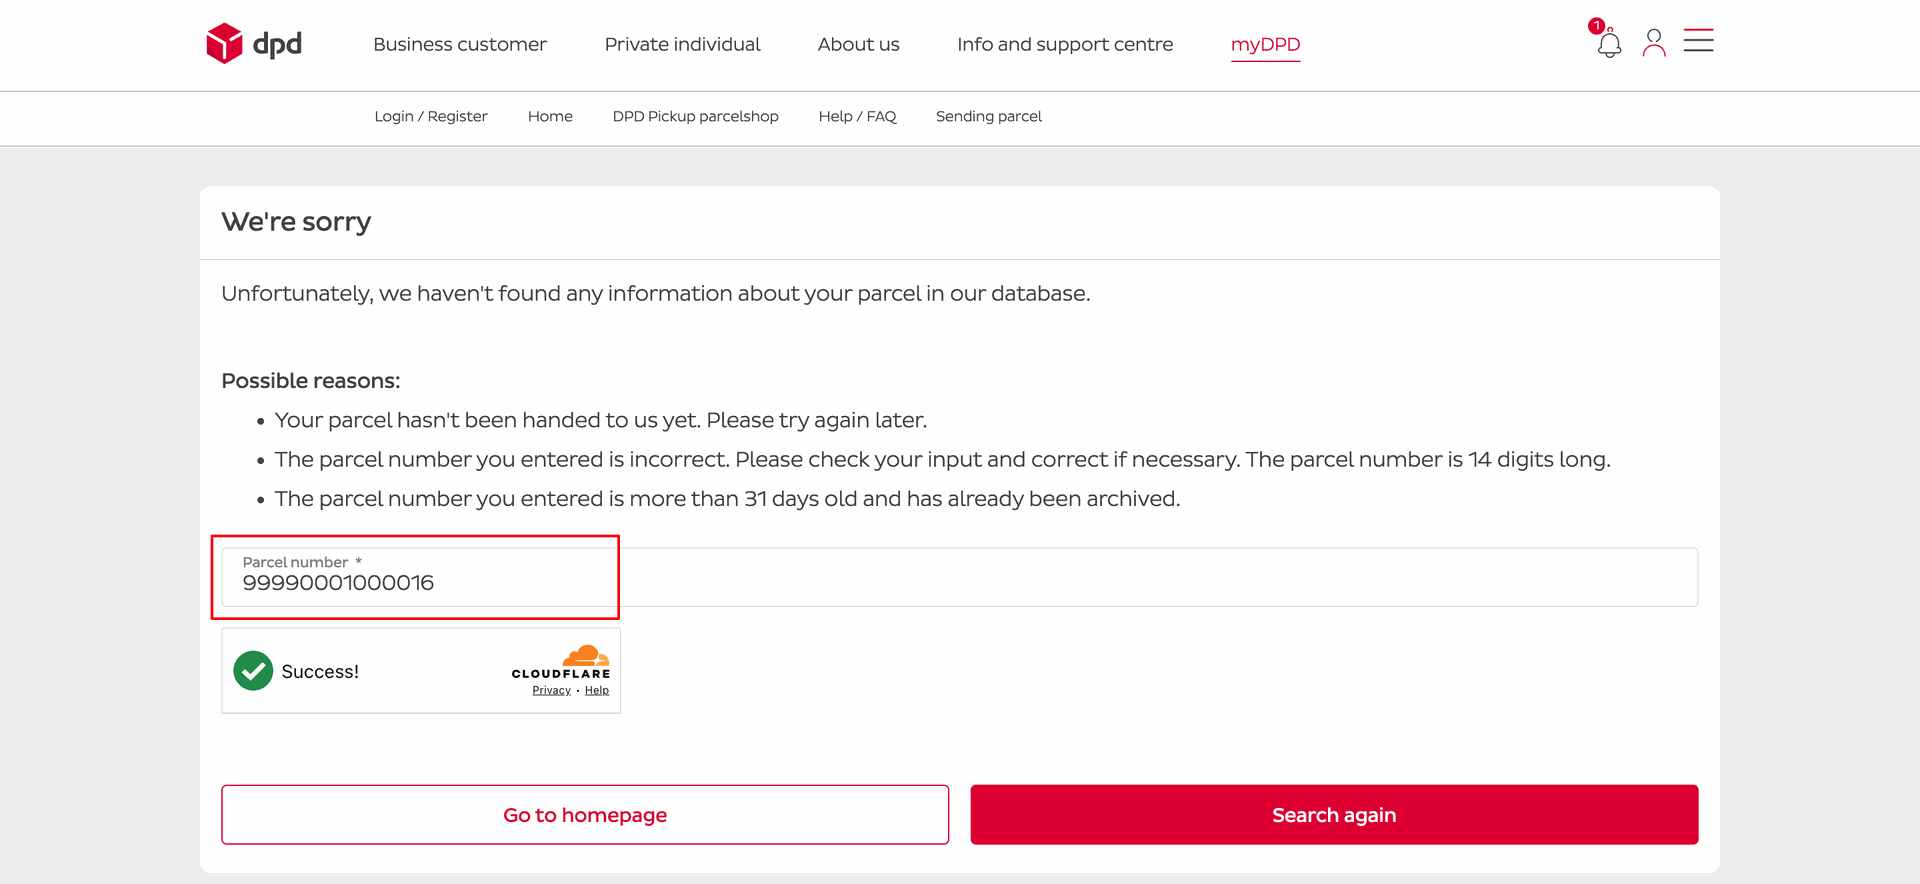Open About us menu
Screen dimensions: 1920x884
point(858,44)
